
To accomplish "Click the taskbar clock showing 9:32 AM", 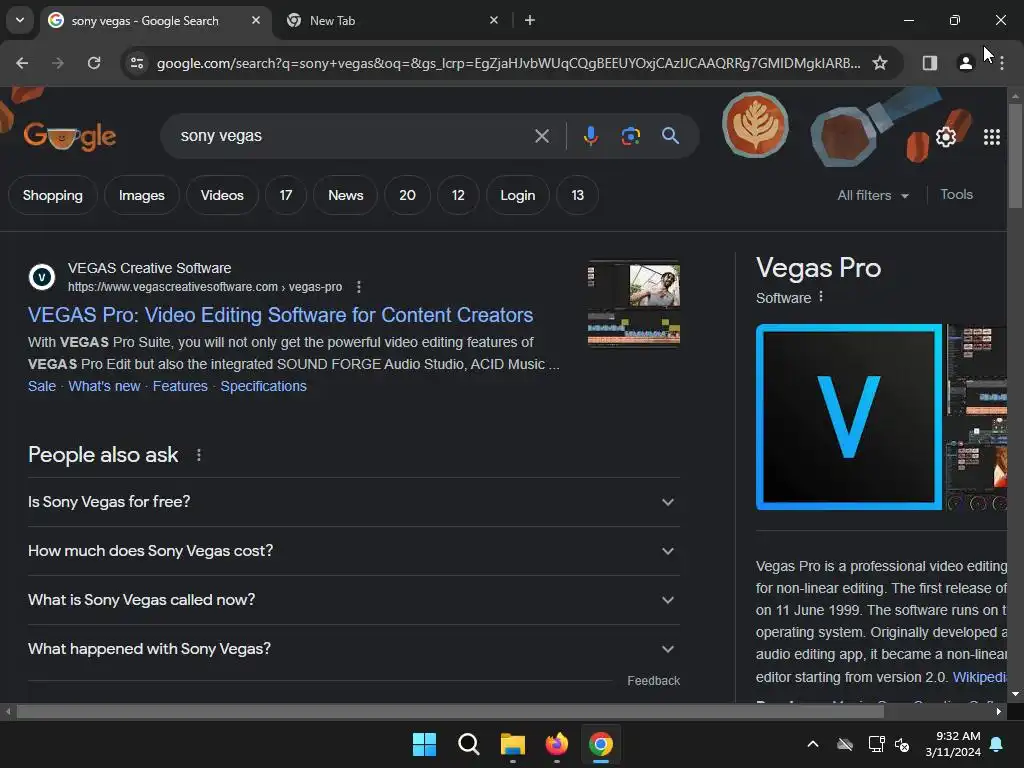I will (x=953, y=744).
